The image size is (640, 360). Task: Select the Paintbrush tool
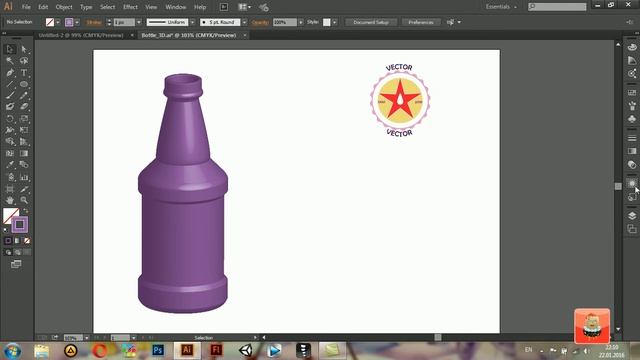10,96
